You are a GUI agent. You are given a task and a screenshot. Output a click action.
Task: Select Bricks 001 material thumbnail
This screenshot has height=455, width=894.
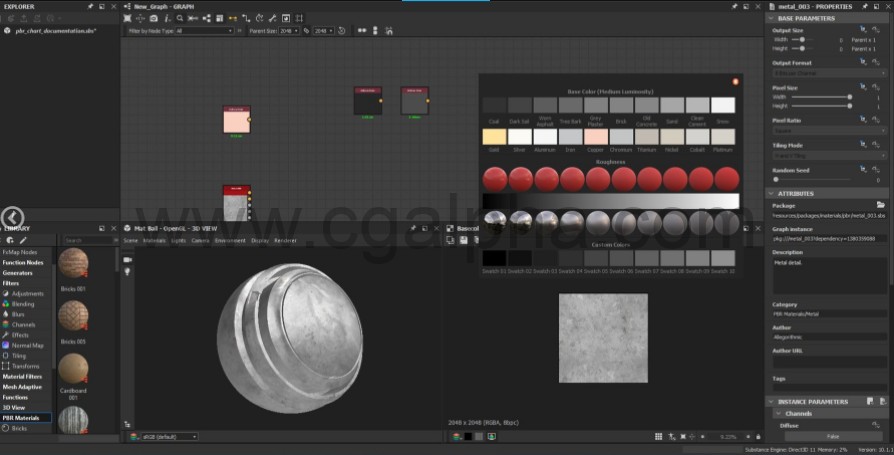(x=73, y=265)
